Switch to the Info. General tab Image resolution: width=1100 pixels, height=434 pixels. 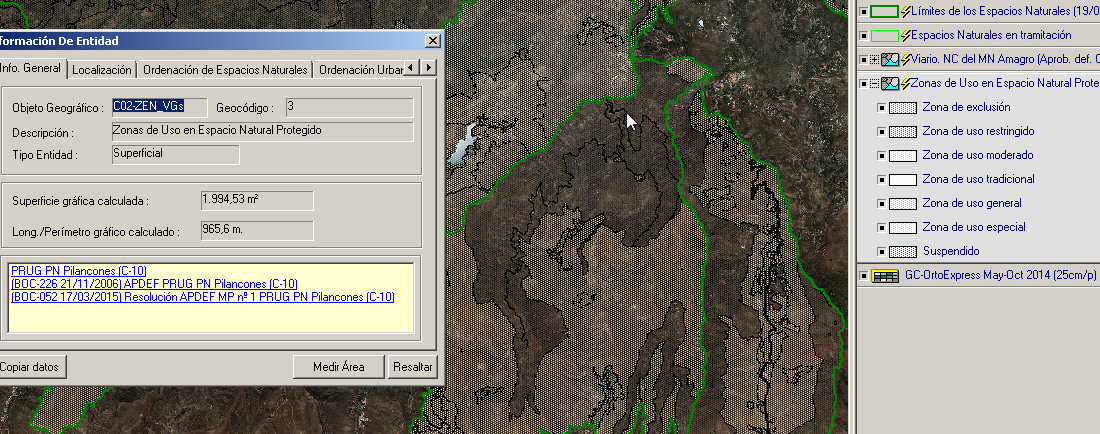[x=32, y=68]
